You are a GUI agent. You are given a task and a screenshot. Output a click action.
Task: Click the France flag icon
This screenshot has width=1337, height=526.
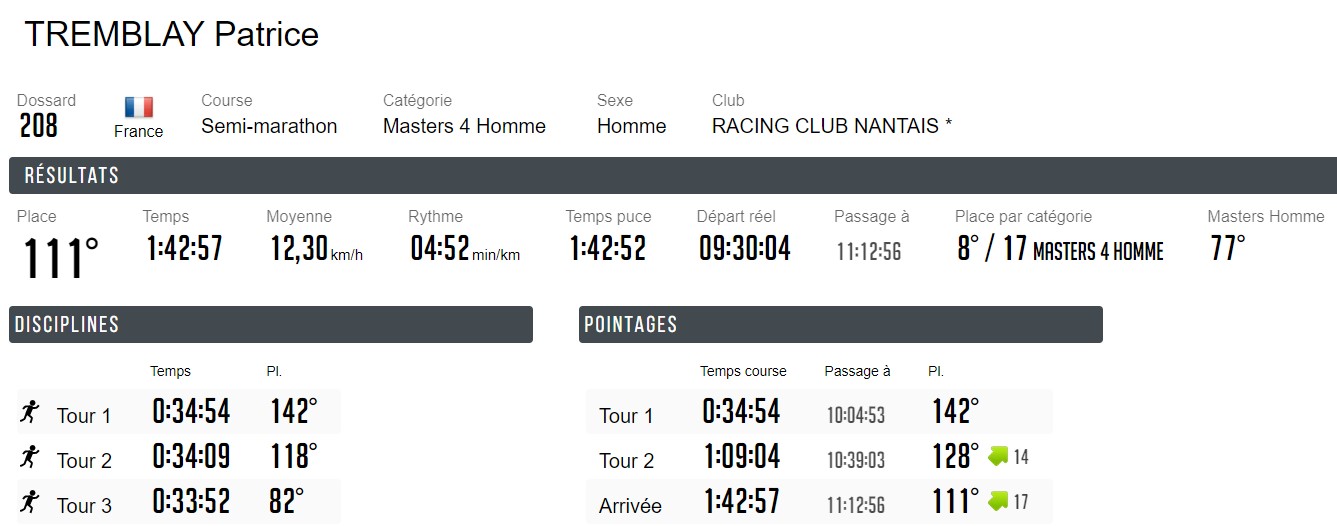tap(139, 107)
